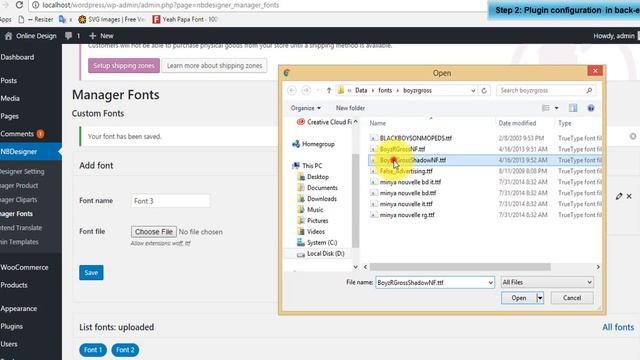Click the Open button split arrow

pos(540,298)
